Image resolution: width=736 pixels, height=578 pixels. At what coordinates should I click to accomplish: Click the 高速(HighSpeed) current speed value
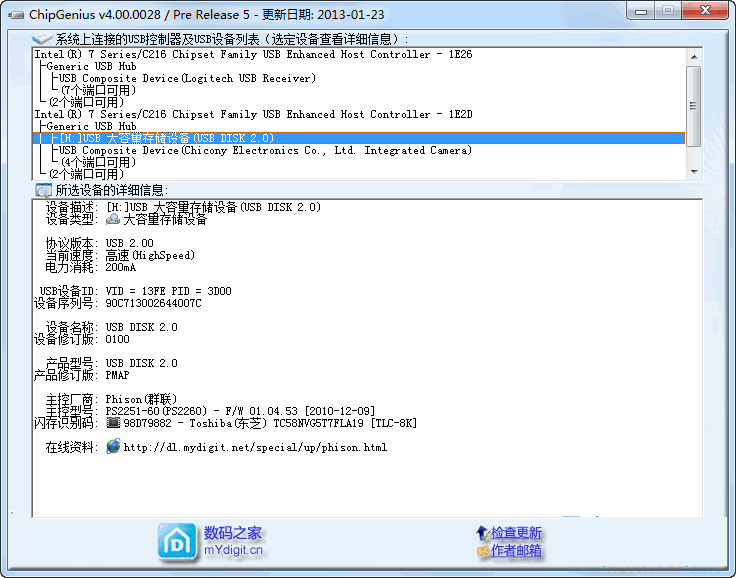click(150, 255)
